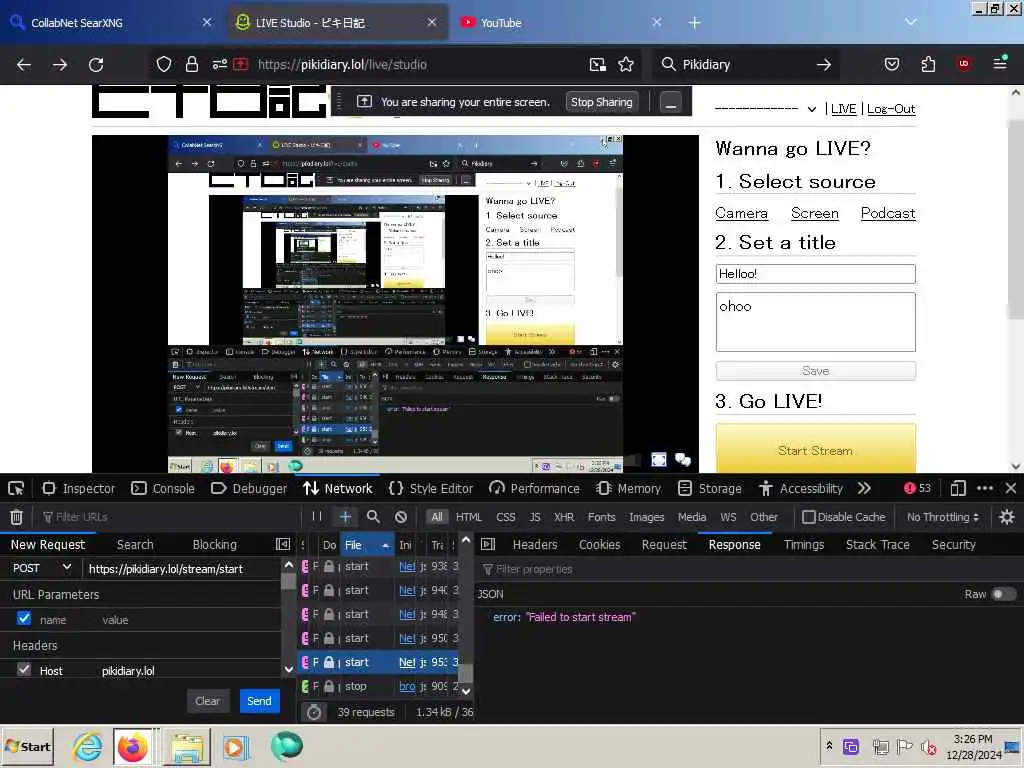
Task: Open the Debugger tab
Action: click(249, 488)
